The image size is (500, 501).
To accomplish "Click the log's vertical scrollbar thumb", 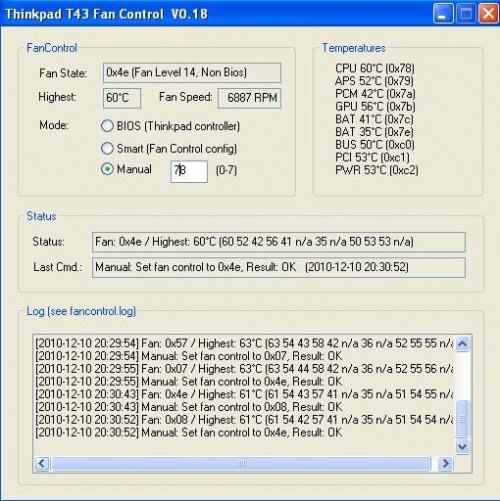I will (462, 418).
